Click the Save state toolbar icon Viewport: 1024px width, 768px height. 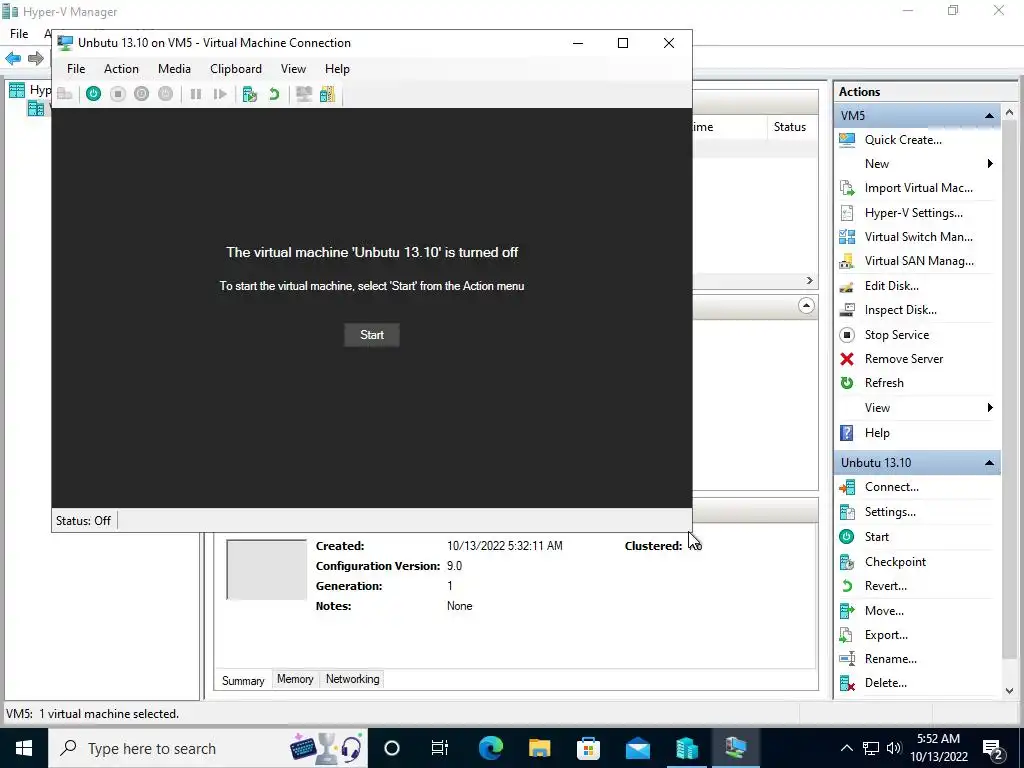coord(166,94)
